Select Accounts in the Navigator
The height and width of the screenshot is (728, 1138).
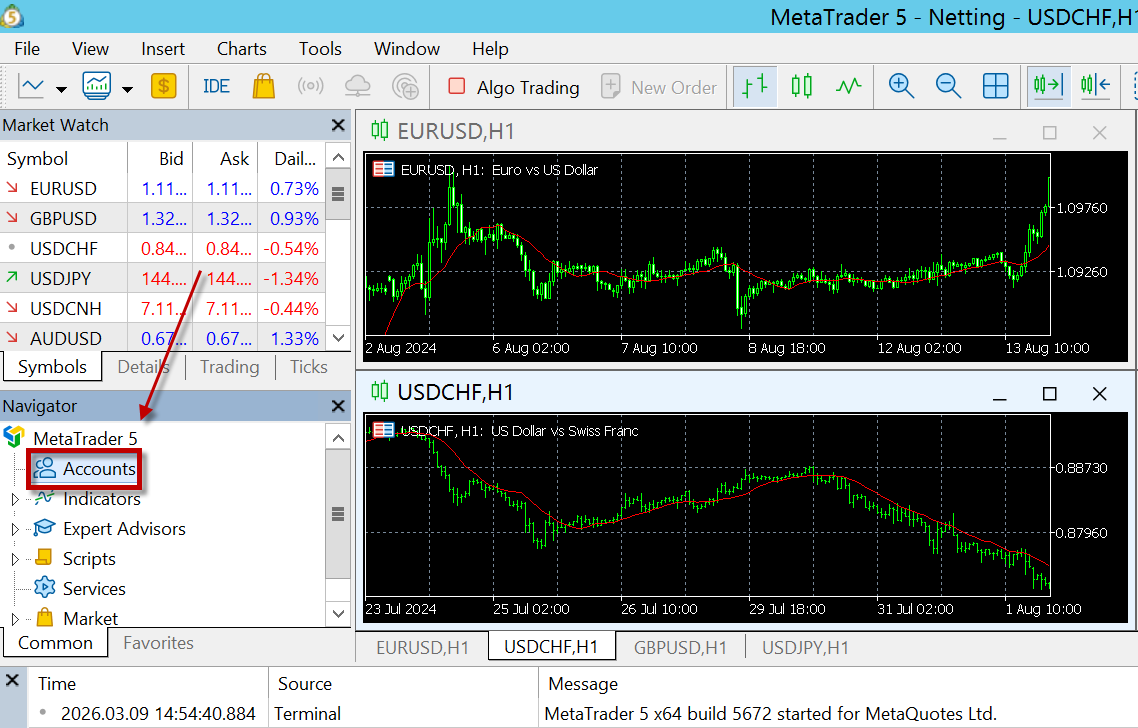coord(98,469)
